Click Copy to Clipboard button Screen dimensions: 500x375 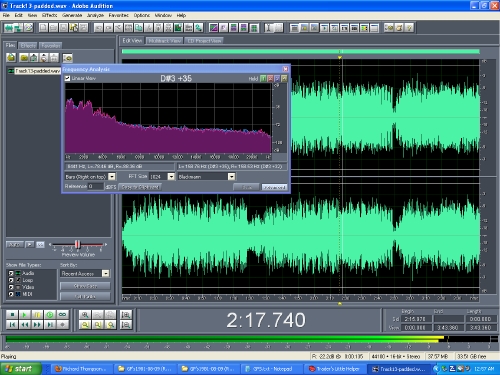pos(140,187)
